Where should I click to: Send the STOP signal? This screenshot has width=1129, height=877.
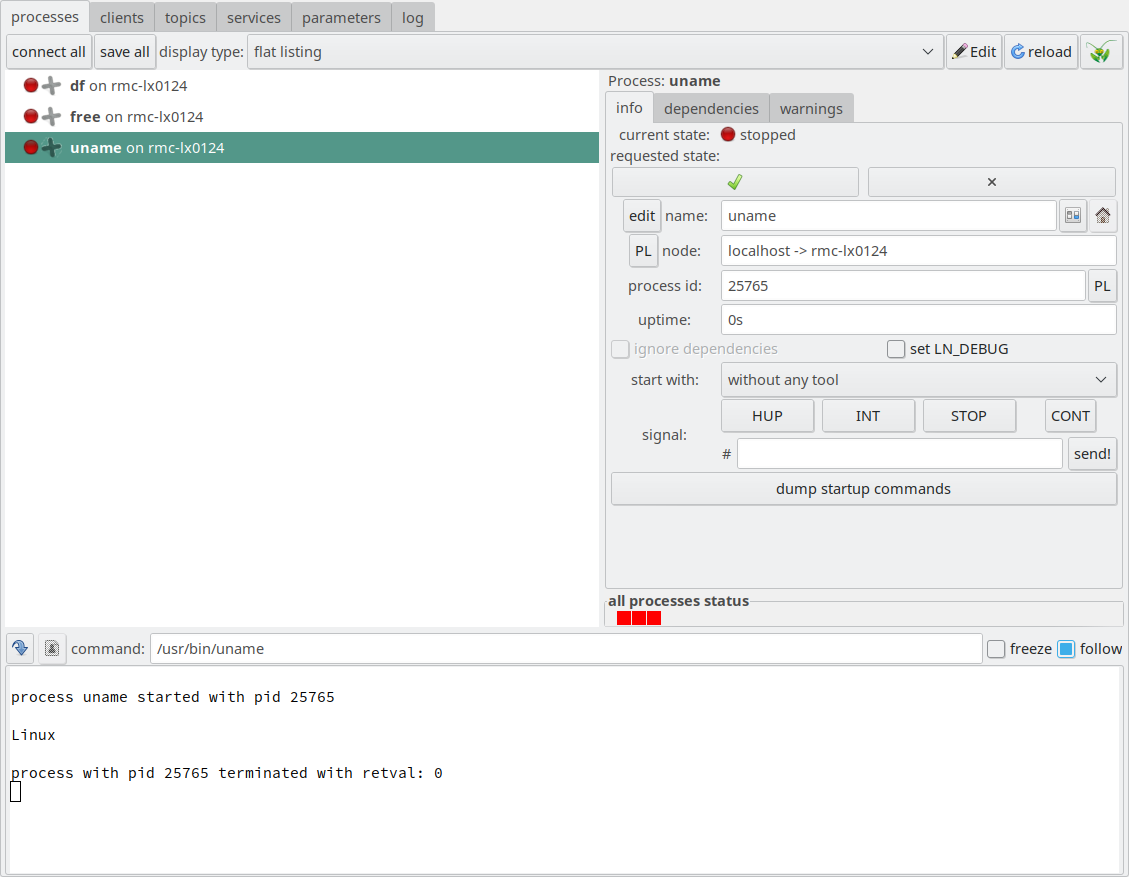tap(968, 415)
